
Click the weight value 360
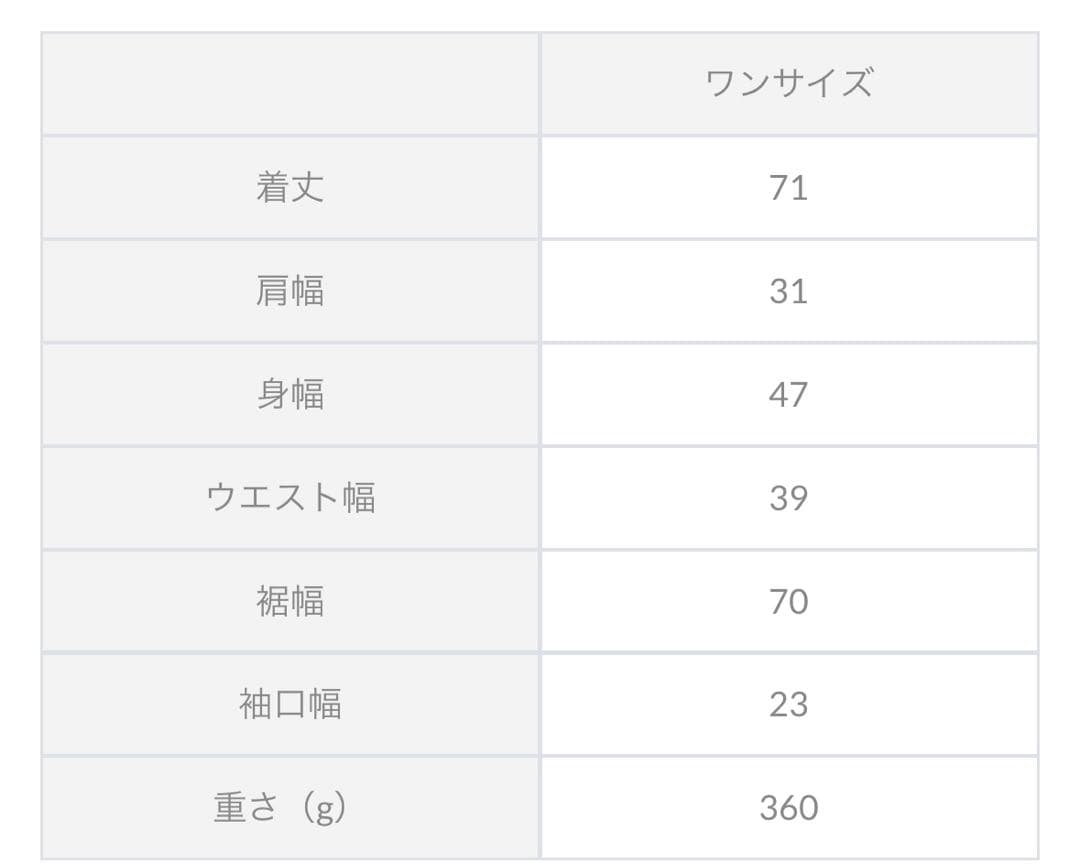(x=788, y=808)
